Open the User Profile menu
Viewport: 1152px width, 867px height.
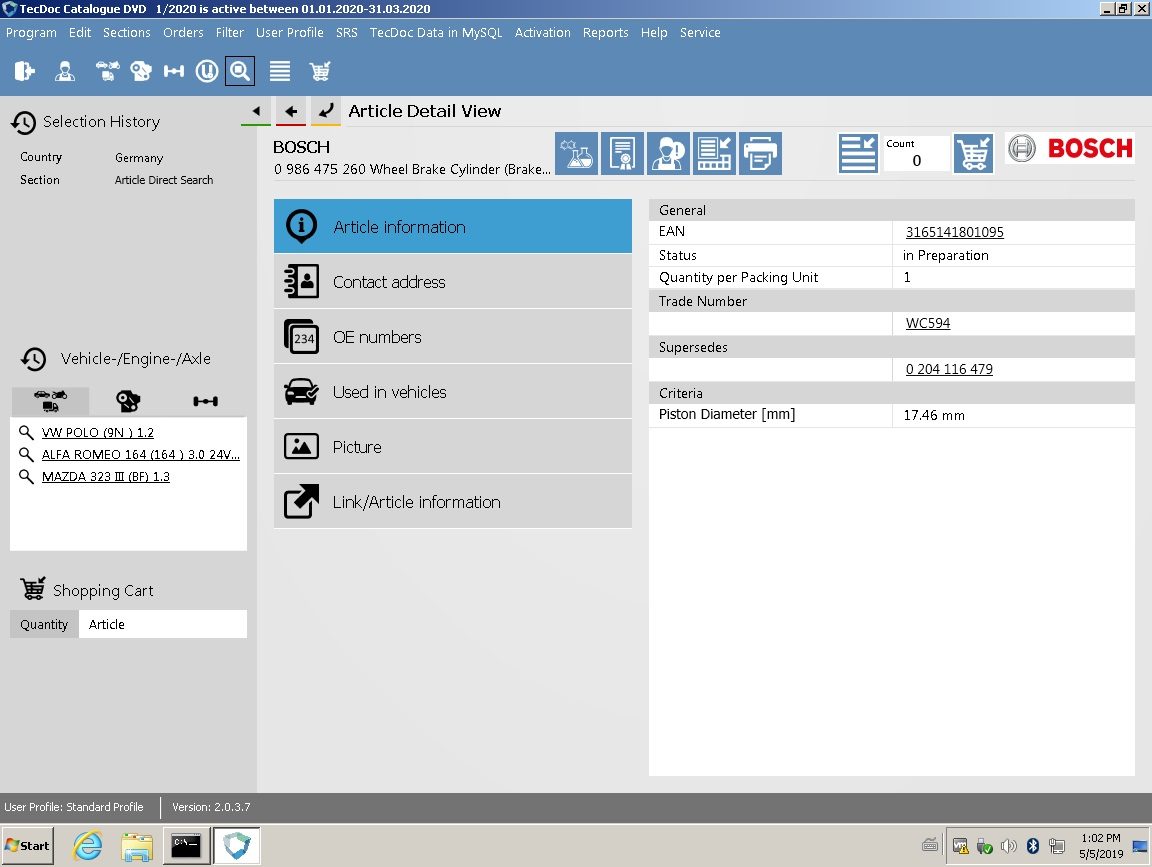(x=289, y=32)
